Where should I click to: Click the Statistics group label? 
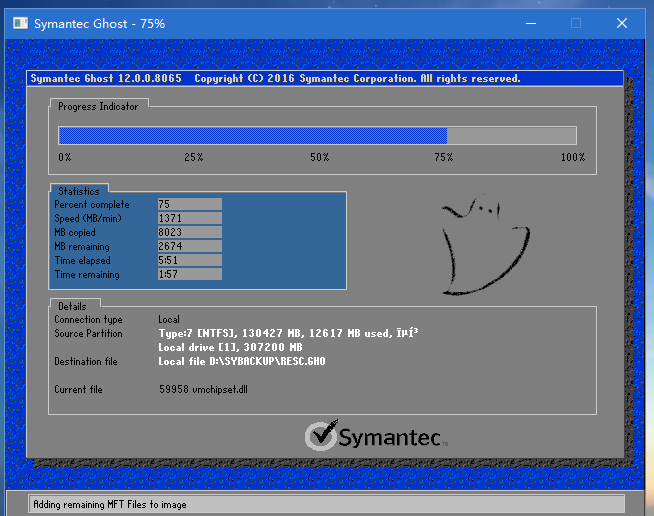[79, 191]
